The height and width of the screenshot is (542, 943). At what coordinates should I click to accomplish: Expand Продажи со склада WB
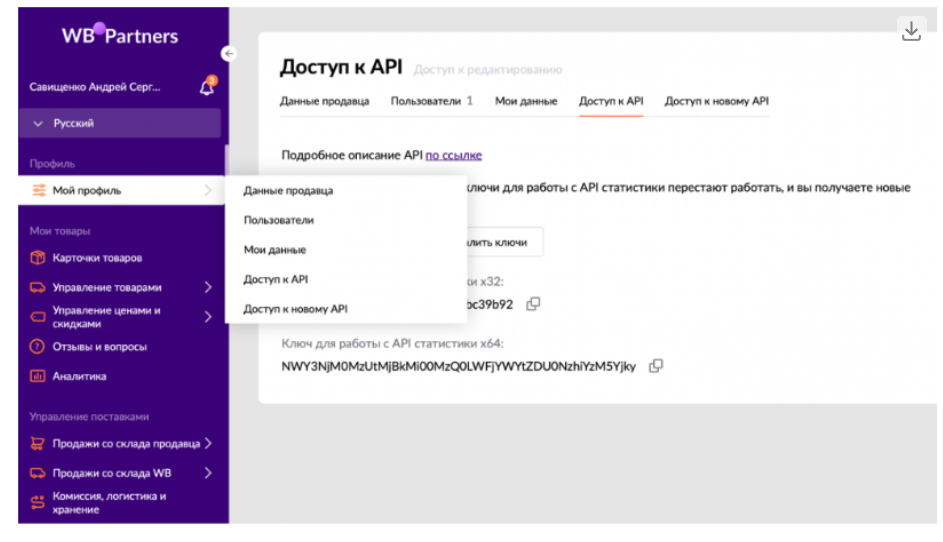208,473
